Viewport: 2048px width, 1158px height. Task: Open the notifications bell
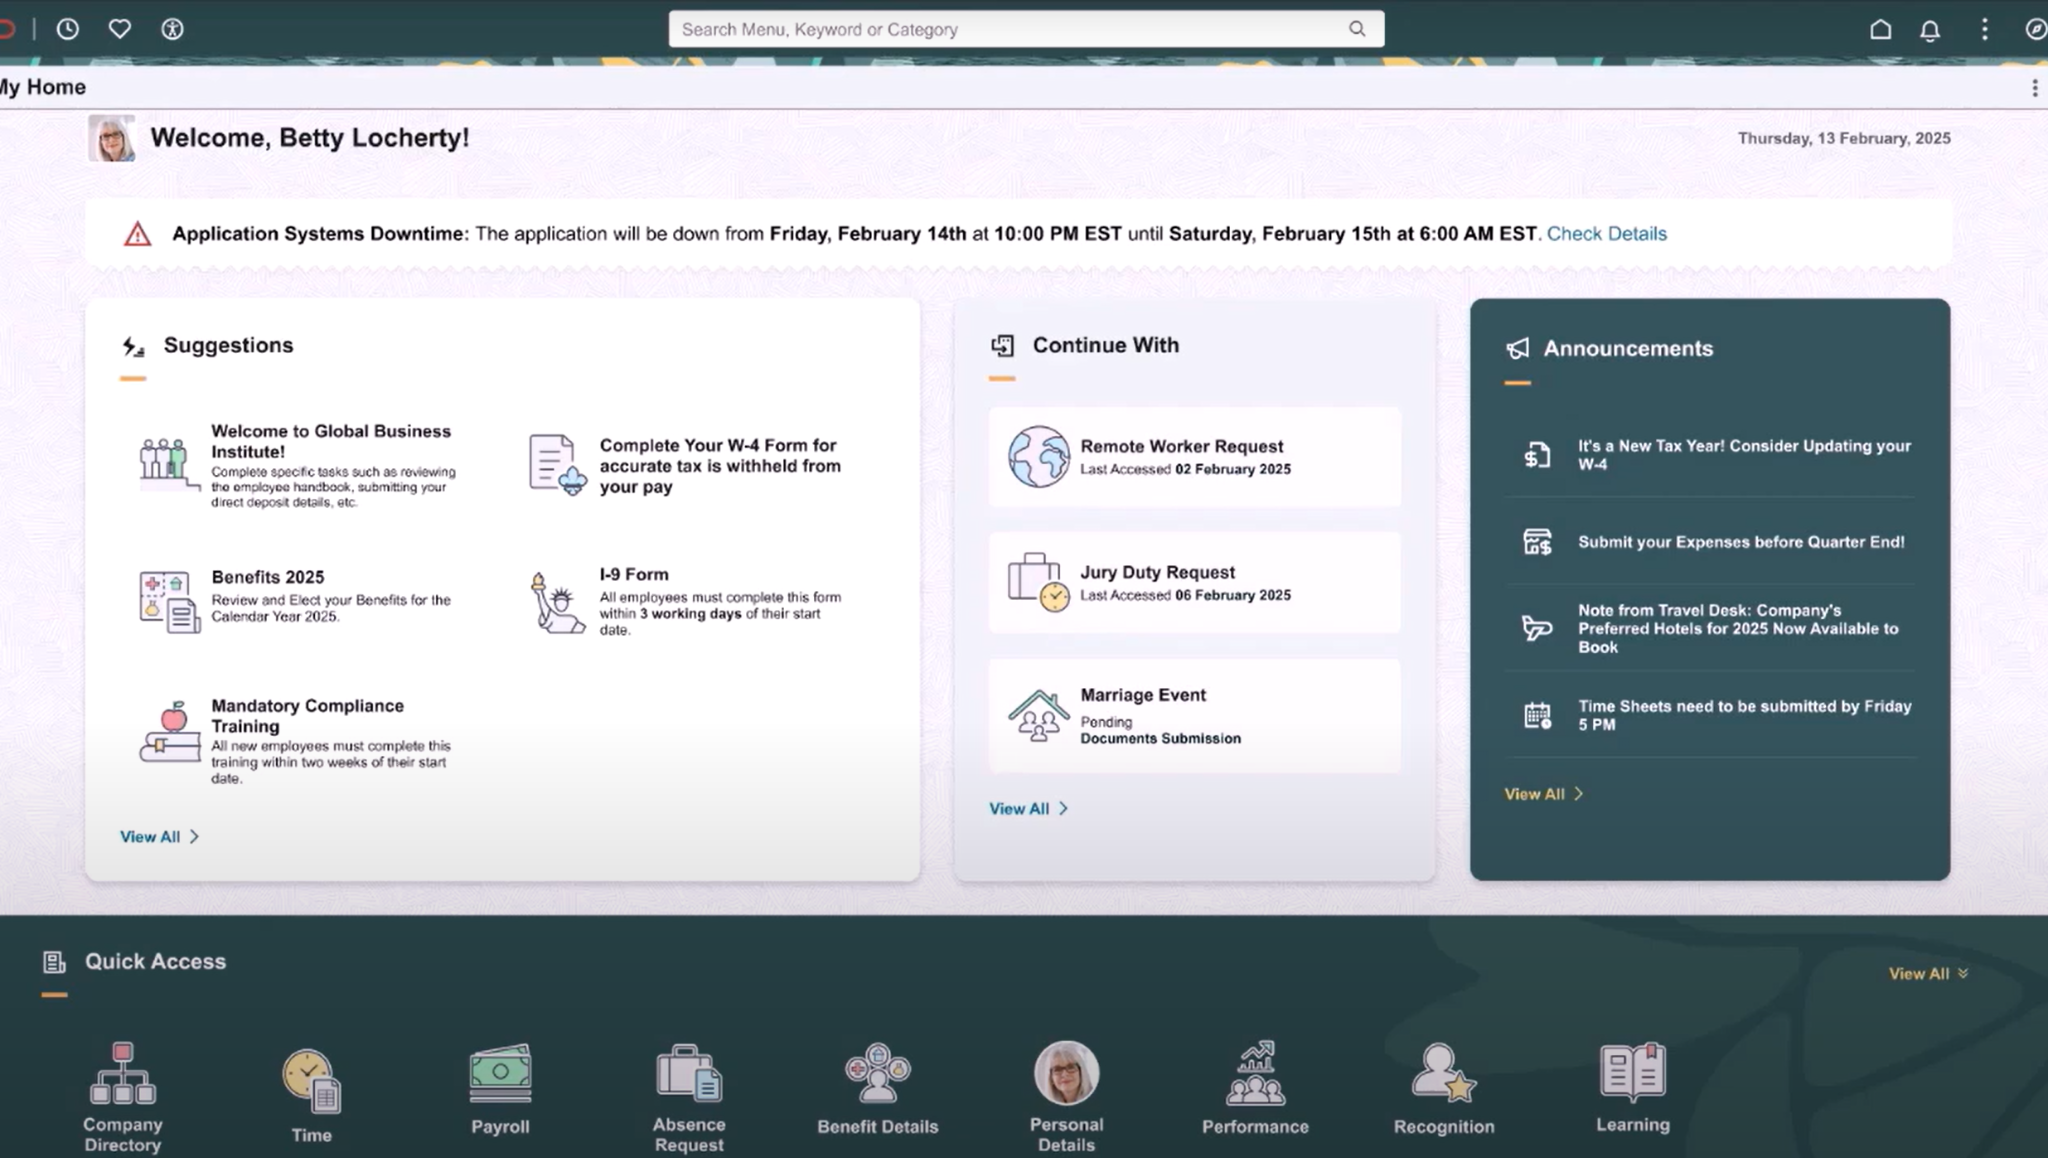click(x=1930, y=29)
